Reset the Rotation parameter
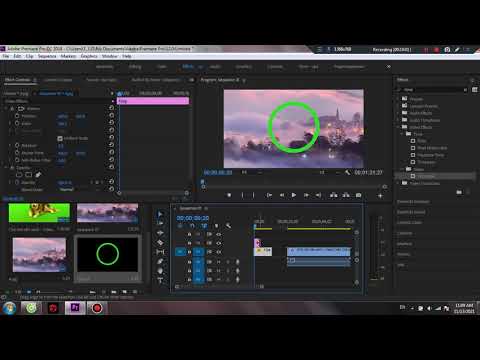The height and width of the screenshot is (360, 480). coord(111,145)
